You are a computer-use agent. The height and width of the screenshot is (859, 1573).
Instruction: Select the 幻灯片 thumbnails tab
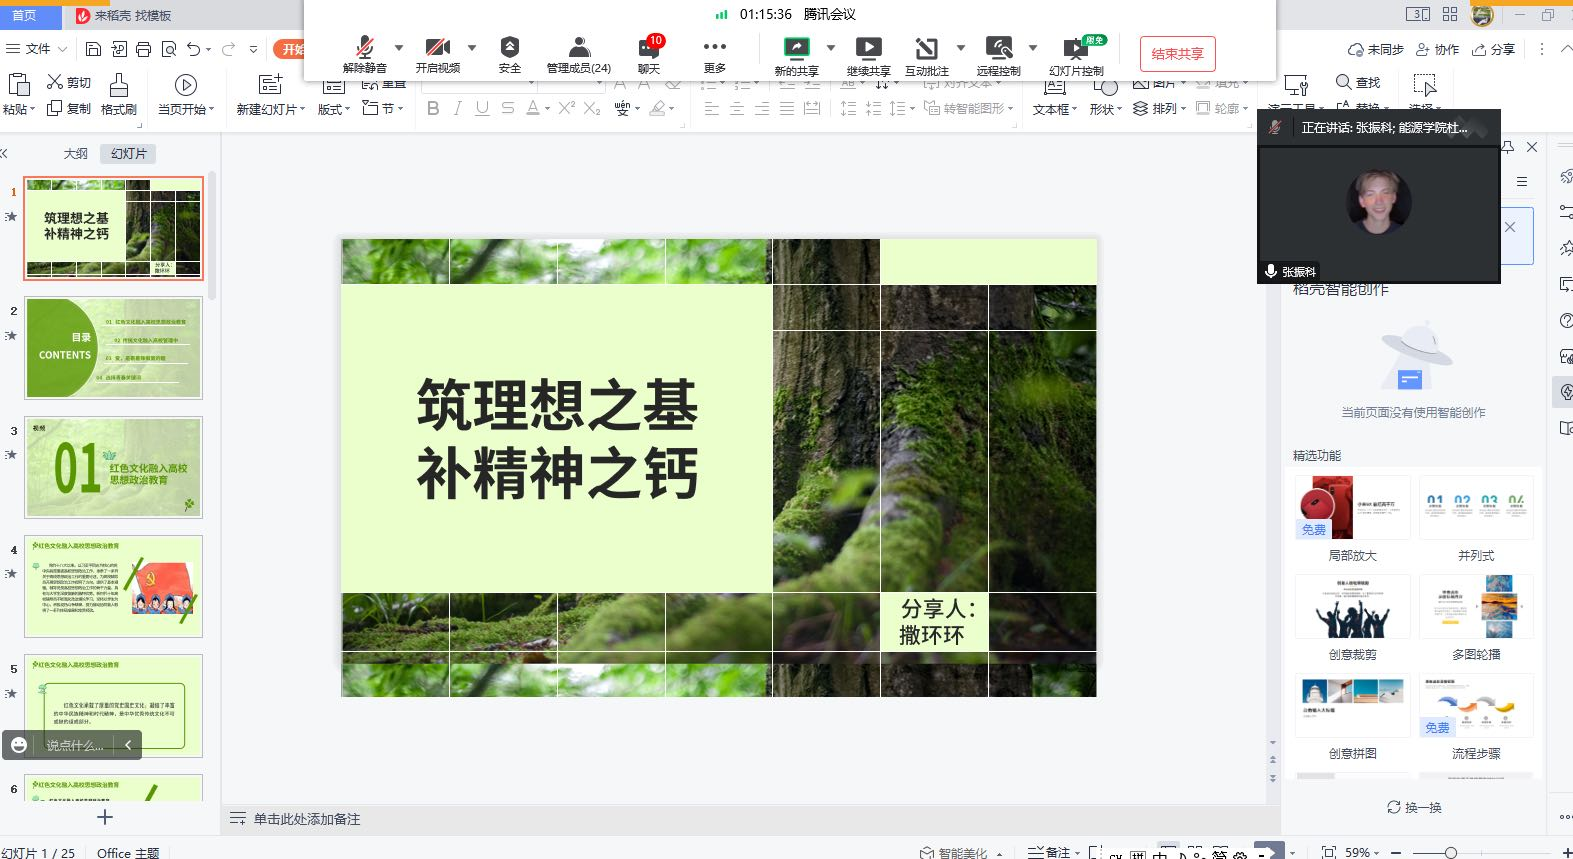pos(129,153)
